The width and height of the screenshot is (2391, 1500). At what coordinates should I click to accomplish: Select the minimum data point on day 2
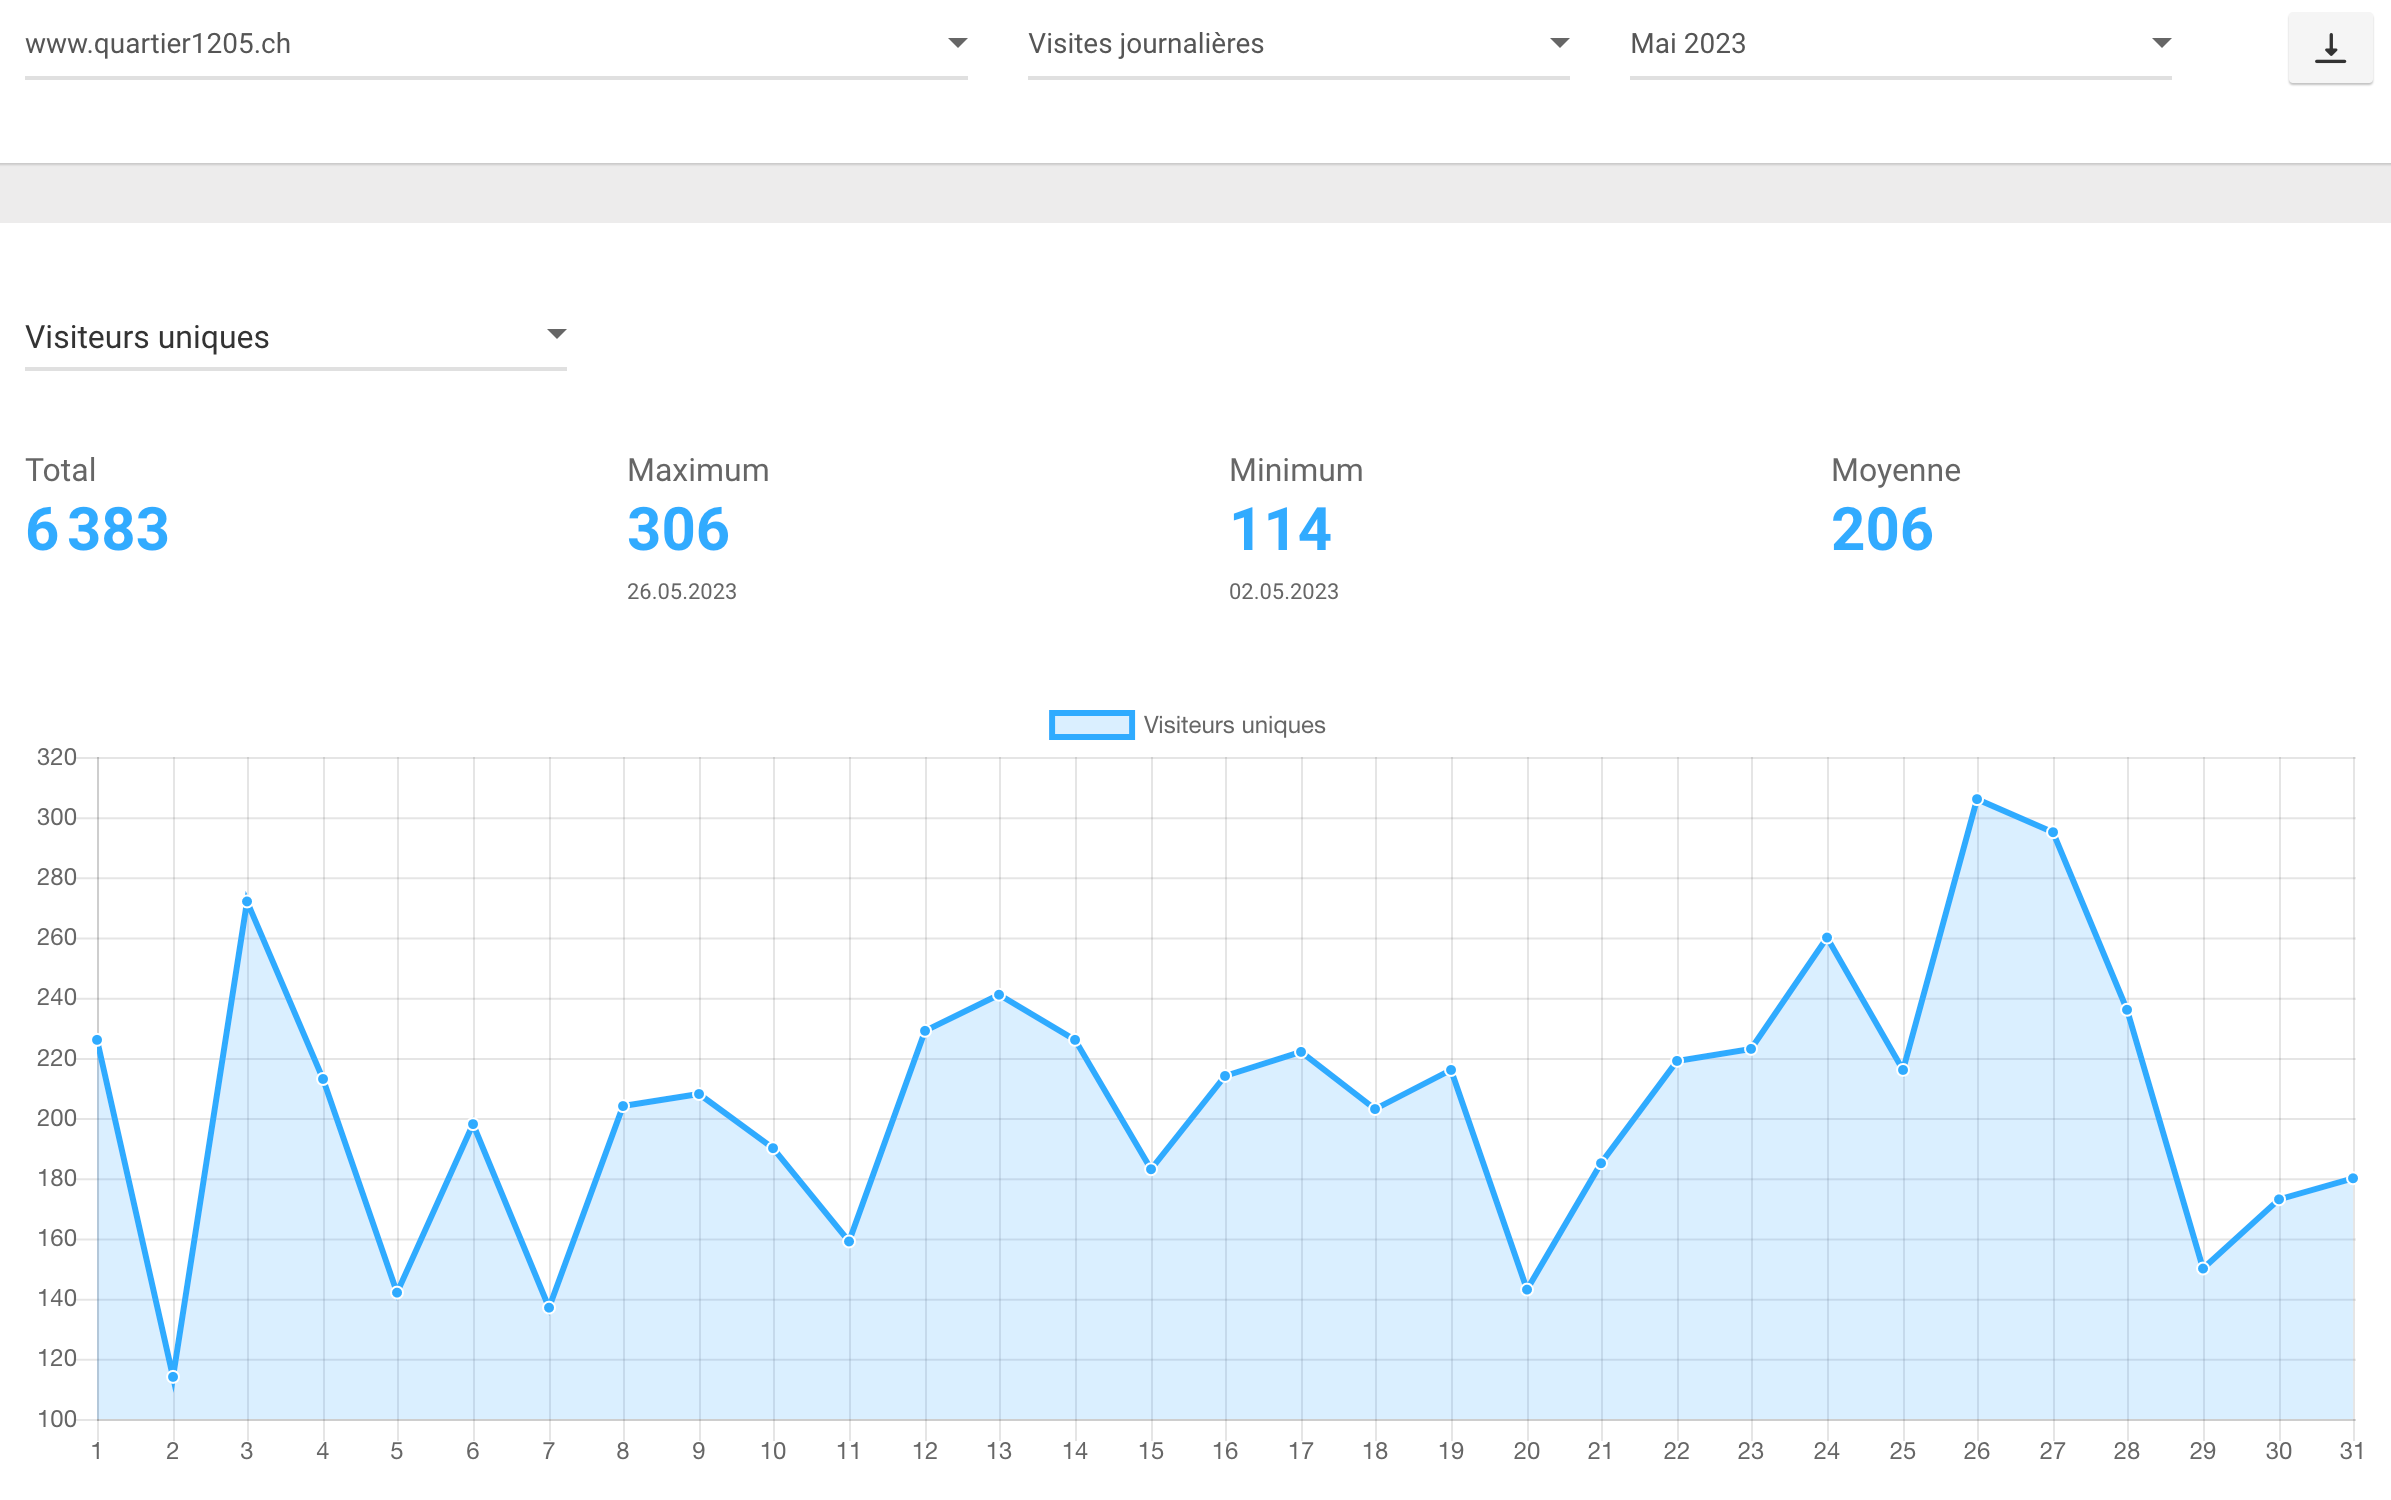173,1377
